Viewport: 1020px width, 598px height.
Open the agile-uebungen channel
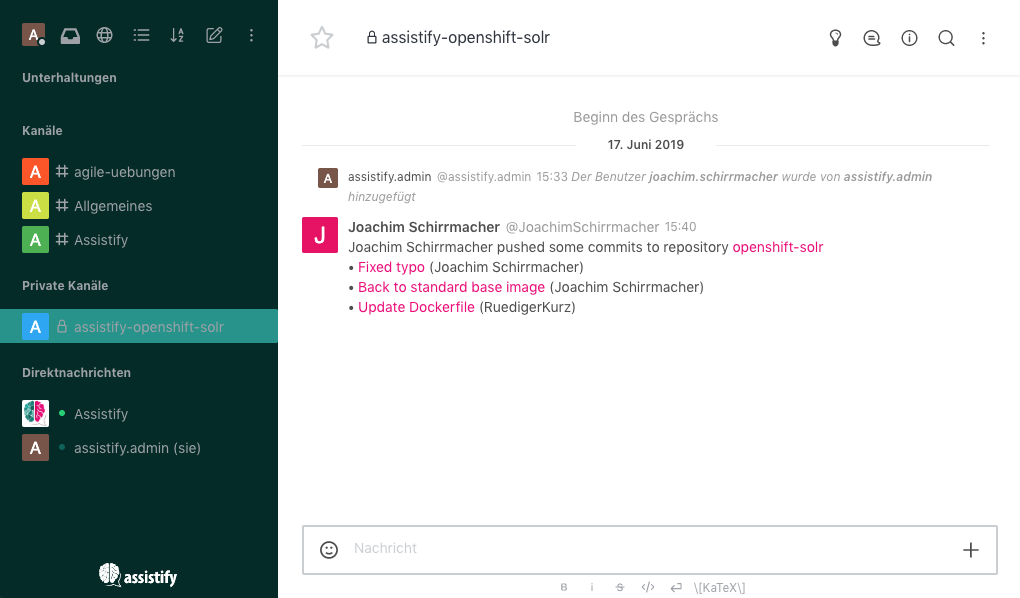139,172
